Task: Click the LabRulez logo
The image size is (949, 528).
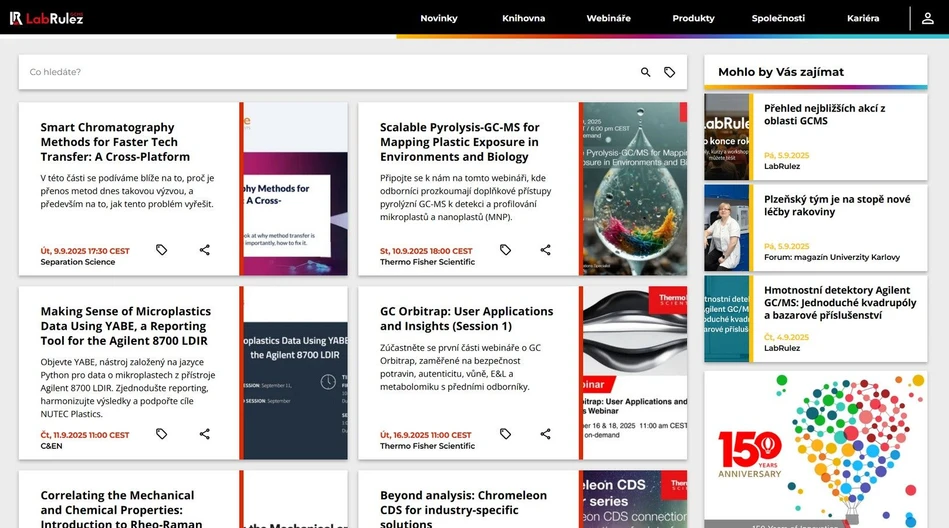Action: tap(46, 18)
